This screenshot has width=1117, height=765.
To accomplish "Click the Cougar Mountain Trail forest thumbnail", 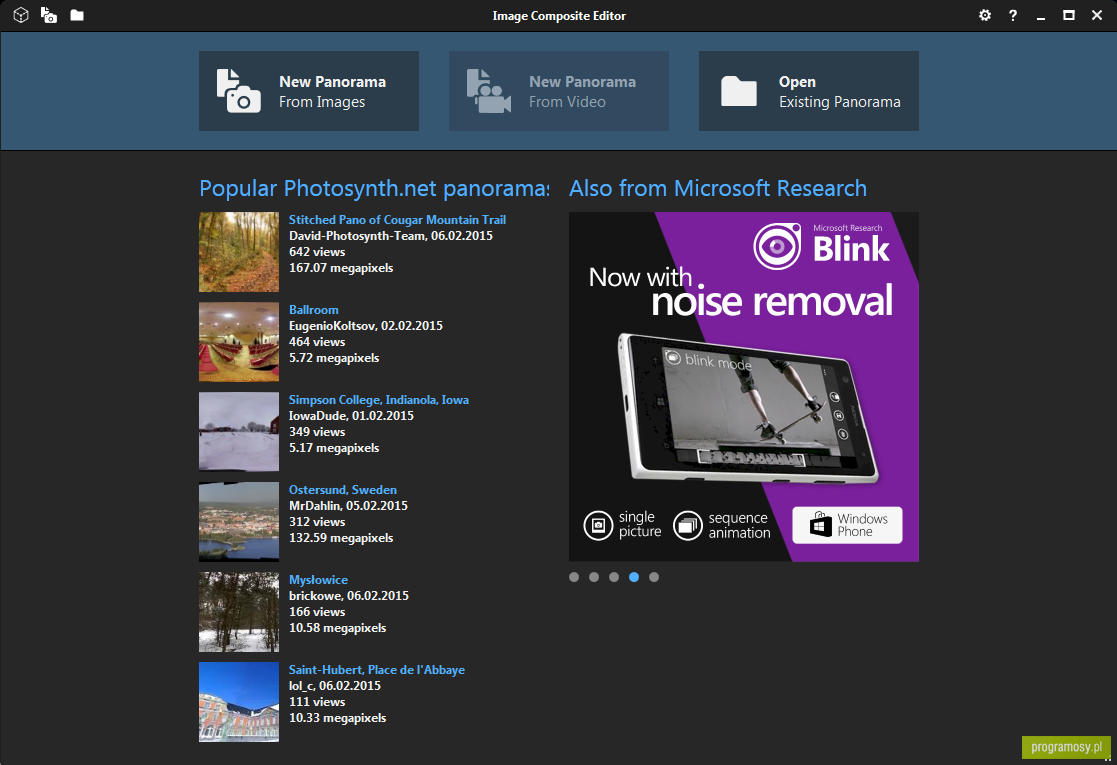I will tap(239, 251).
